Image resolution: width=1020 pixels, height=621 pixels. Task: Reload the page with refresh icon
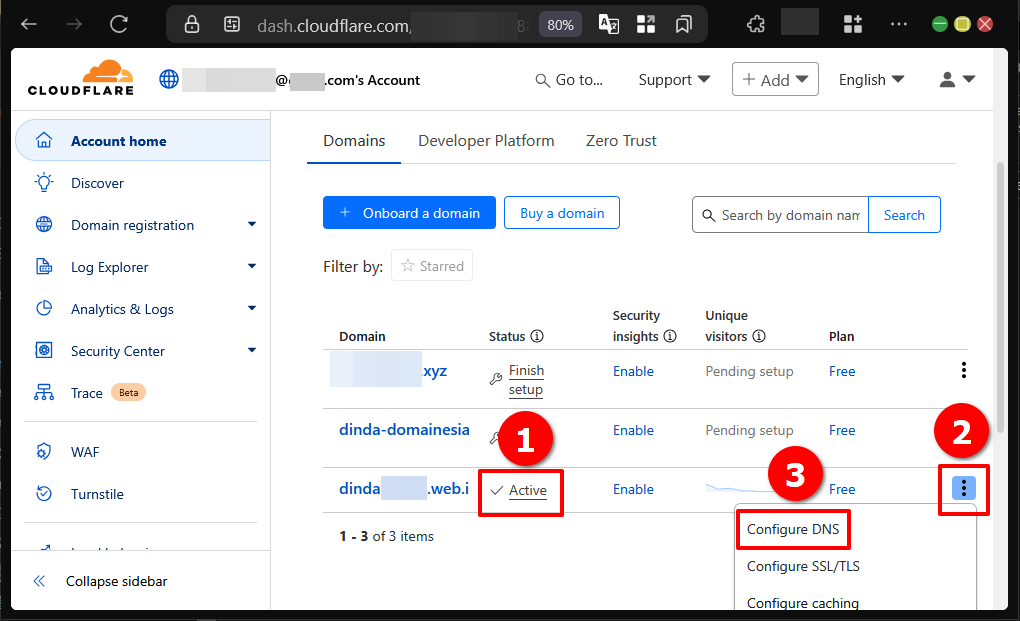[118, 25]
